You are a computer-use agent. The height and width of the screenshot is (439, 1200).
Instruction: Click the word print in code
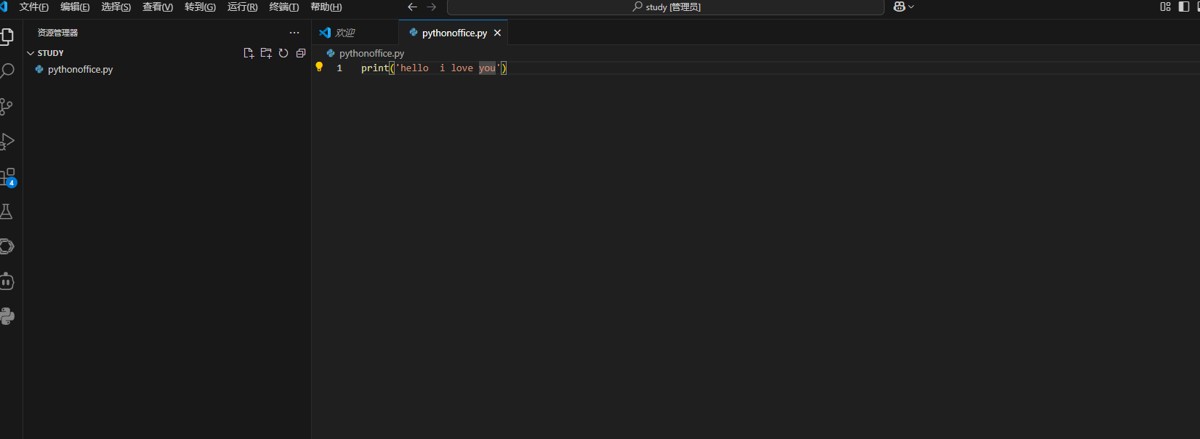[375, 68]
